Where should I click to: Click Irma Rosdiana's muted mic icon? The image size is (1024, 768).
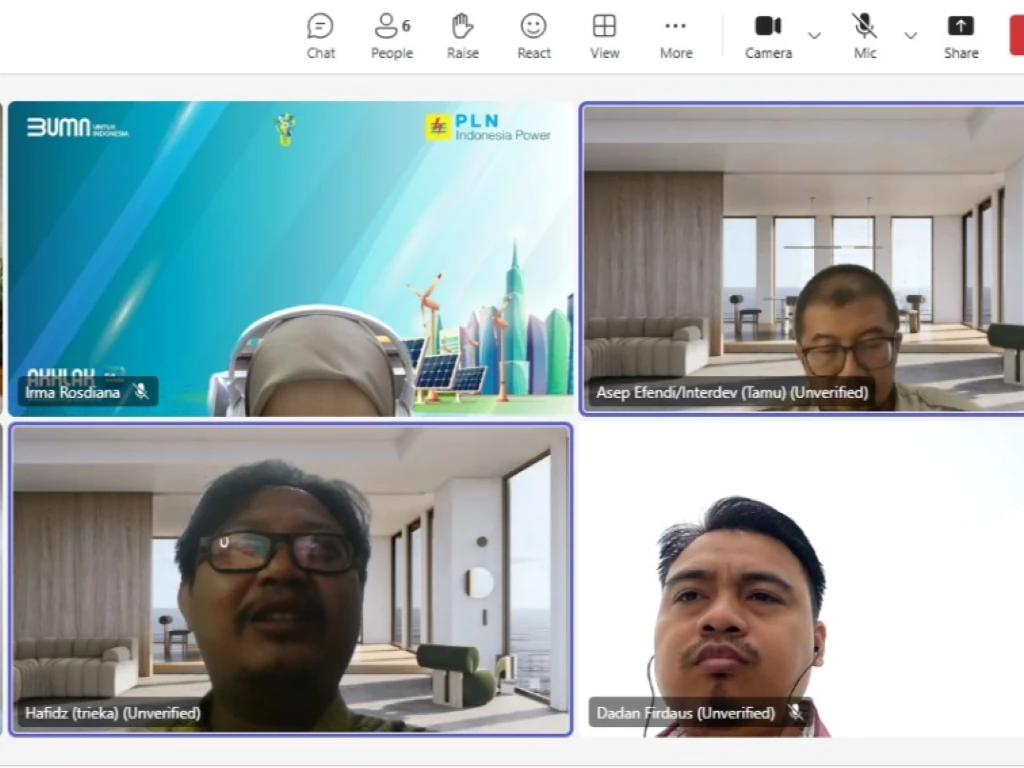pyautogui.click(x=141, y=392)
